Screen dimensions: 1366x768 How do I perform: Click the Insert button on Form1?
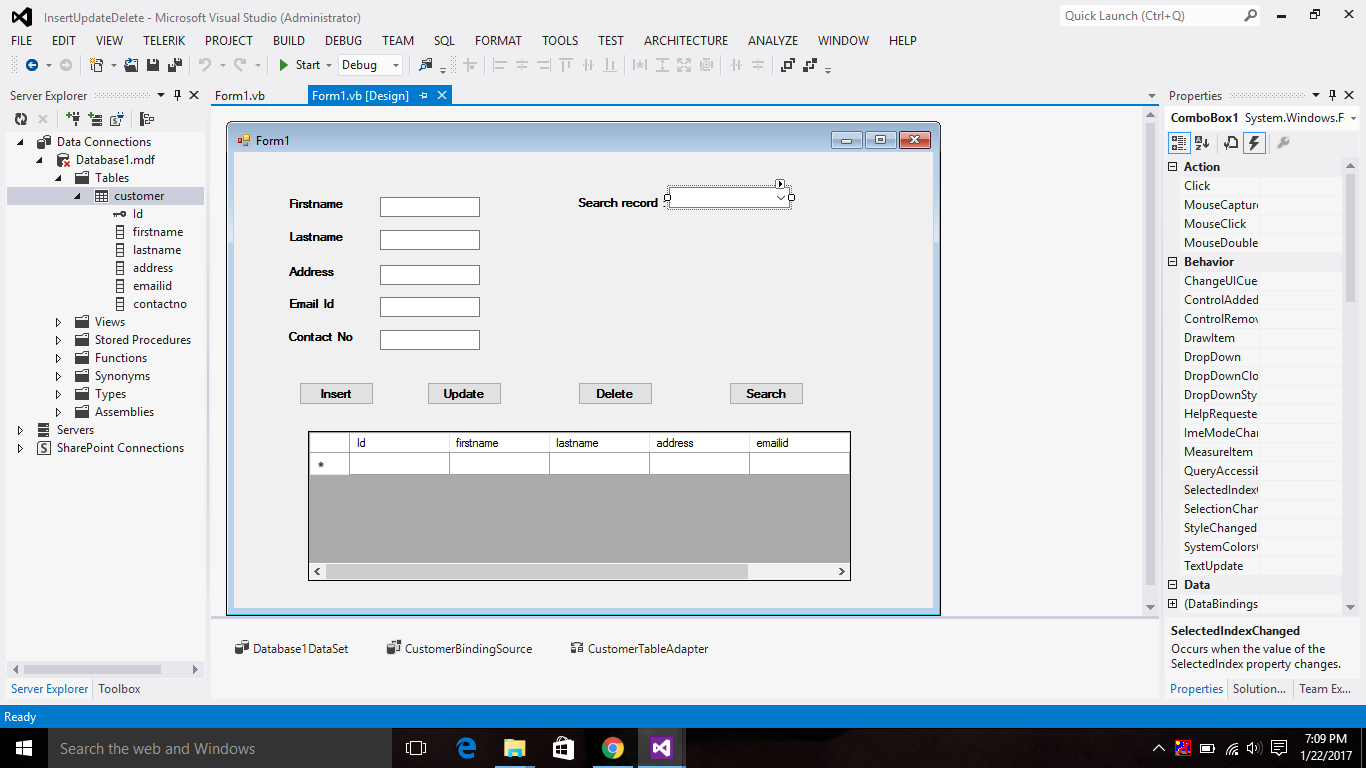336,393
